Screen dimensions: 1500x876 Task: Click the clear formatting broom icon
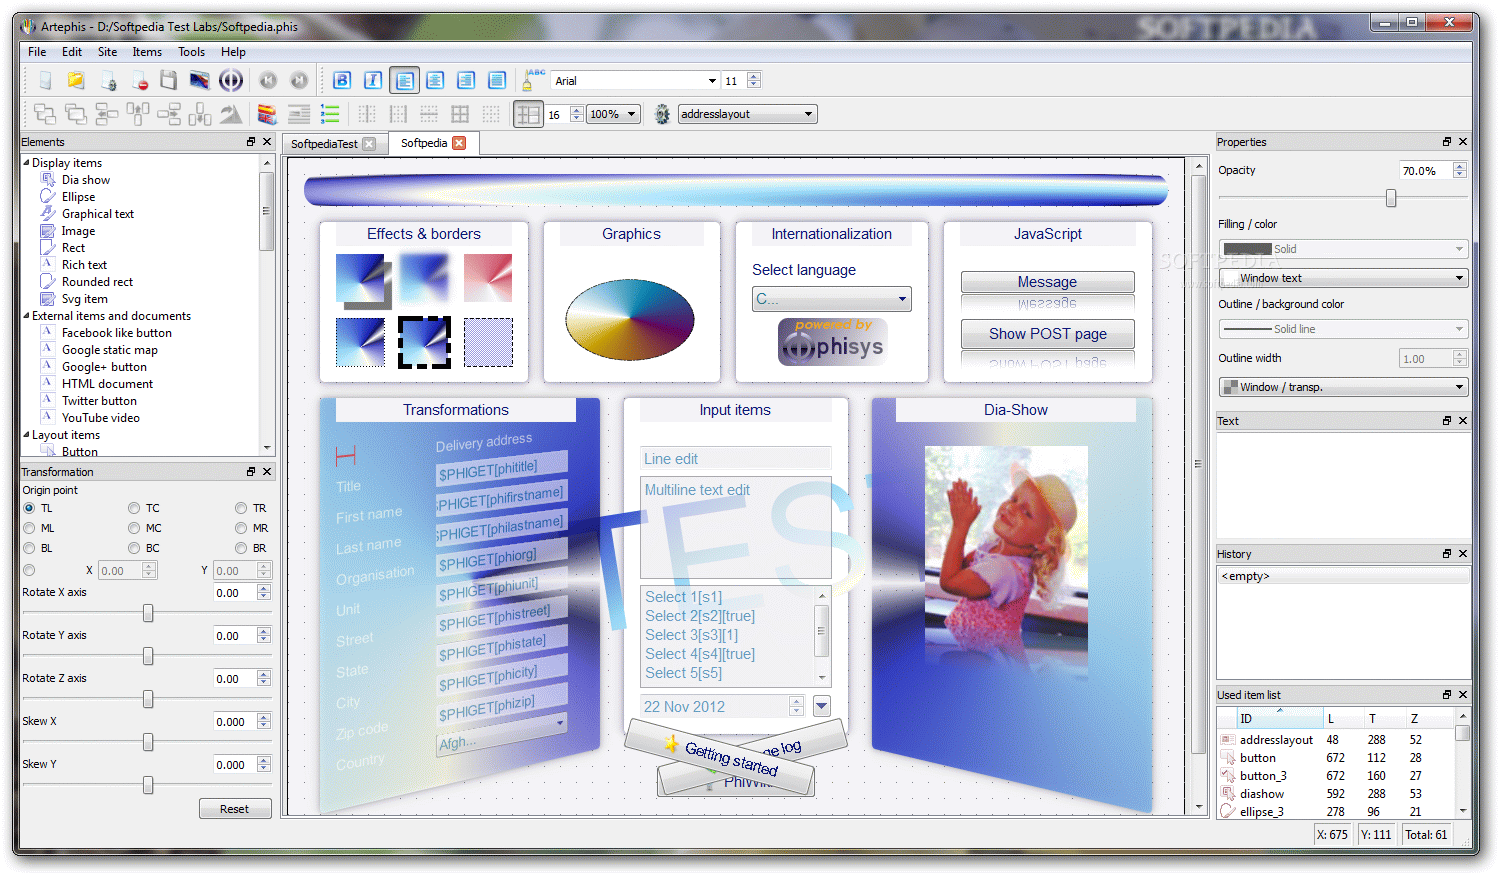(533, 81)
